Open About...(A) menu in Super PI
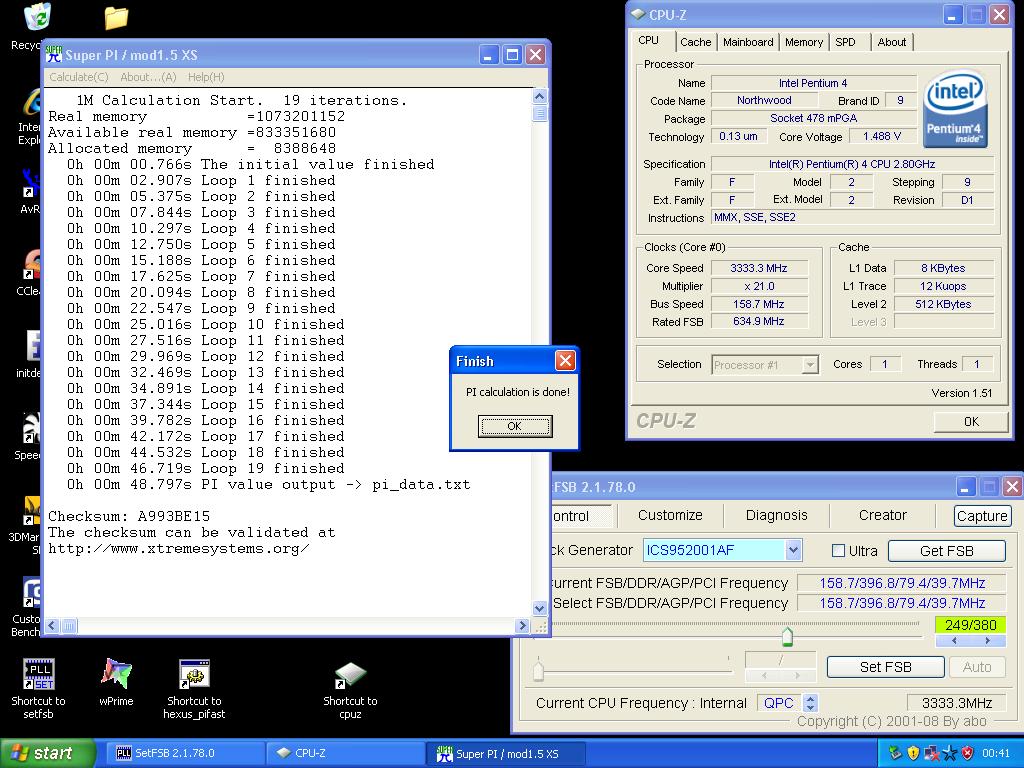 [x=148, y=77]
